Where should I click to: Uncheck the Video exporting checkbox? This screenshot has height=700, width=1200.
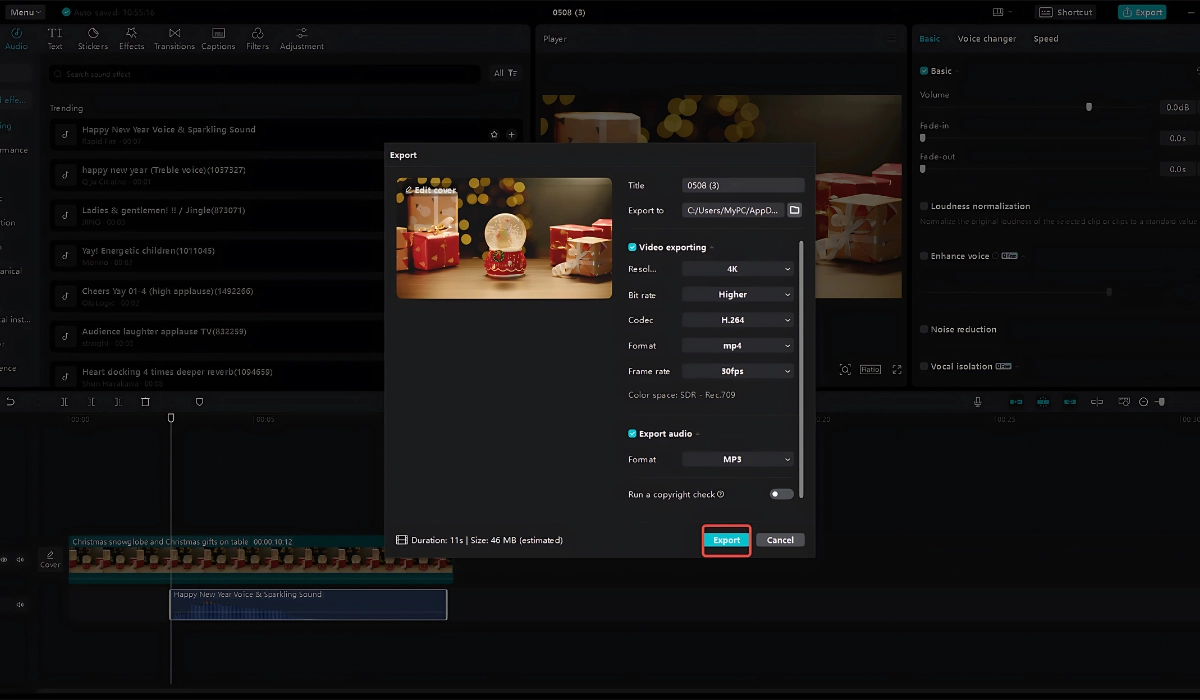pyautogui.click(x=632, y=247)
